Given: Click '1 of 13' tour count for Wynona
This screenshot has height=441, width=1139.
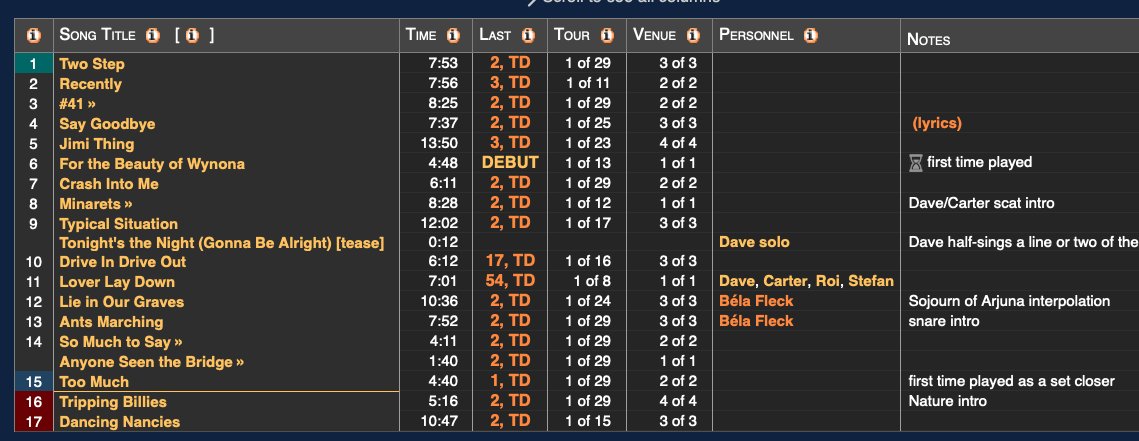Looking at the screenshot, I should pos(588,163).
